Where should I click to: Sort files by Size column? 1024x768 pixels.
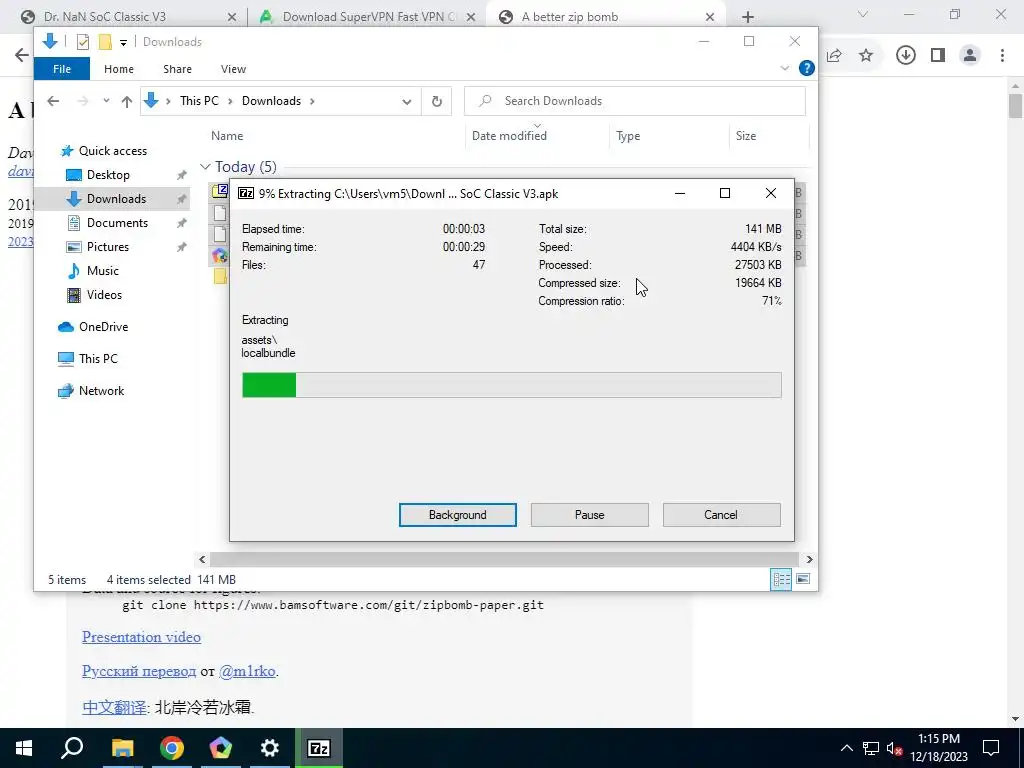coord(746,136)
